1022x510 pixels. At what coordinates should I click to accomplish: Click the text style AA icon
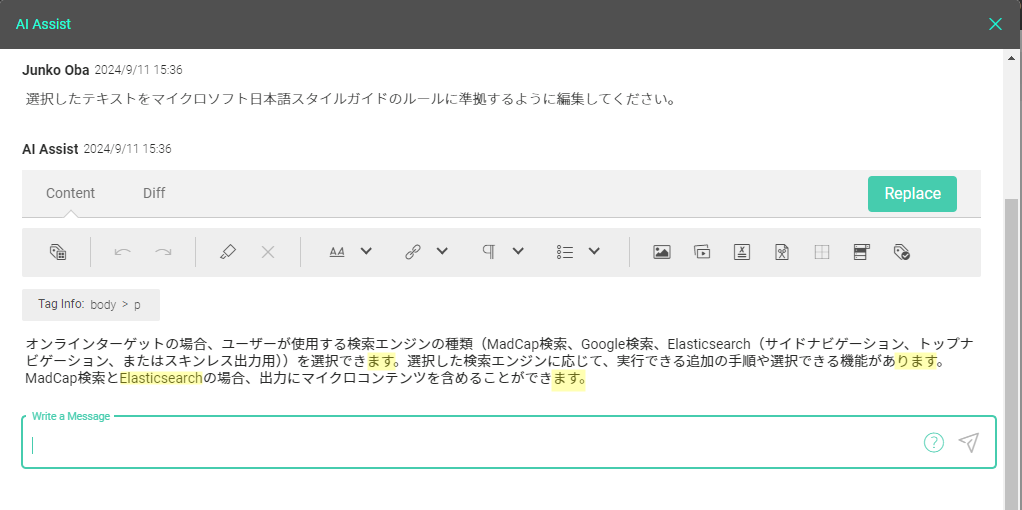337,252
